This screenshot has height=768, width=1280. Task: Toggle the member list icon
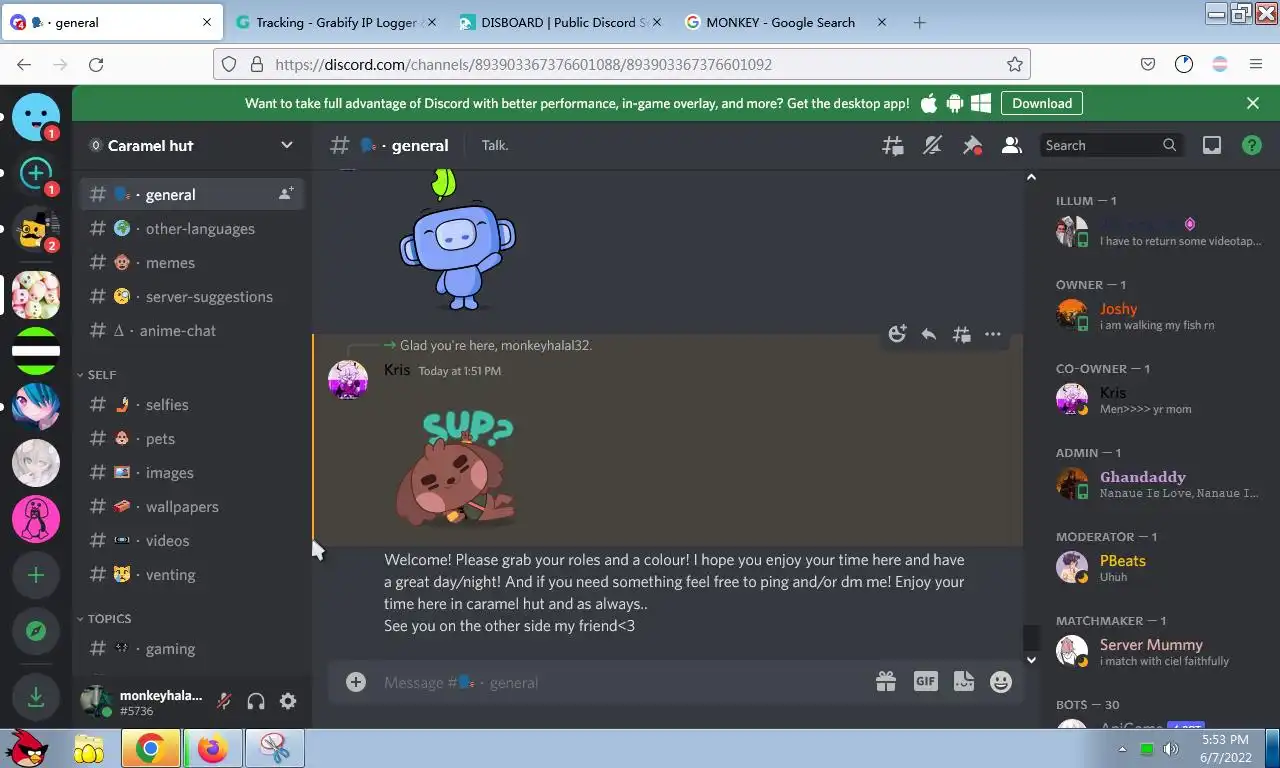(1011, 146)
